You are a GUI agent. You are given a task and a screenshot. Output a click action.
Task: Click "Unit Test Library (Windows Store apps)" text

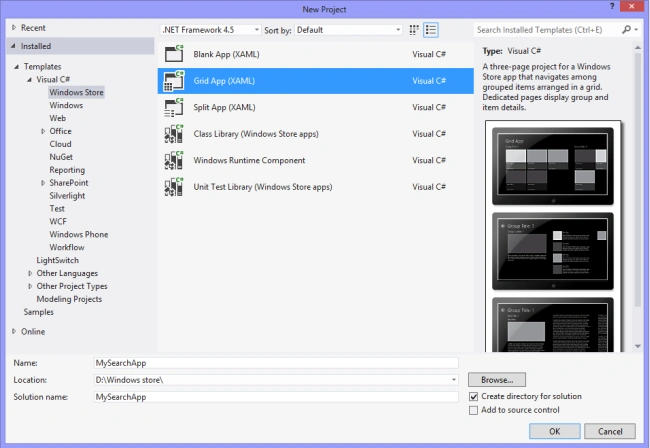(x=263, y=187)
